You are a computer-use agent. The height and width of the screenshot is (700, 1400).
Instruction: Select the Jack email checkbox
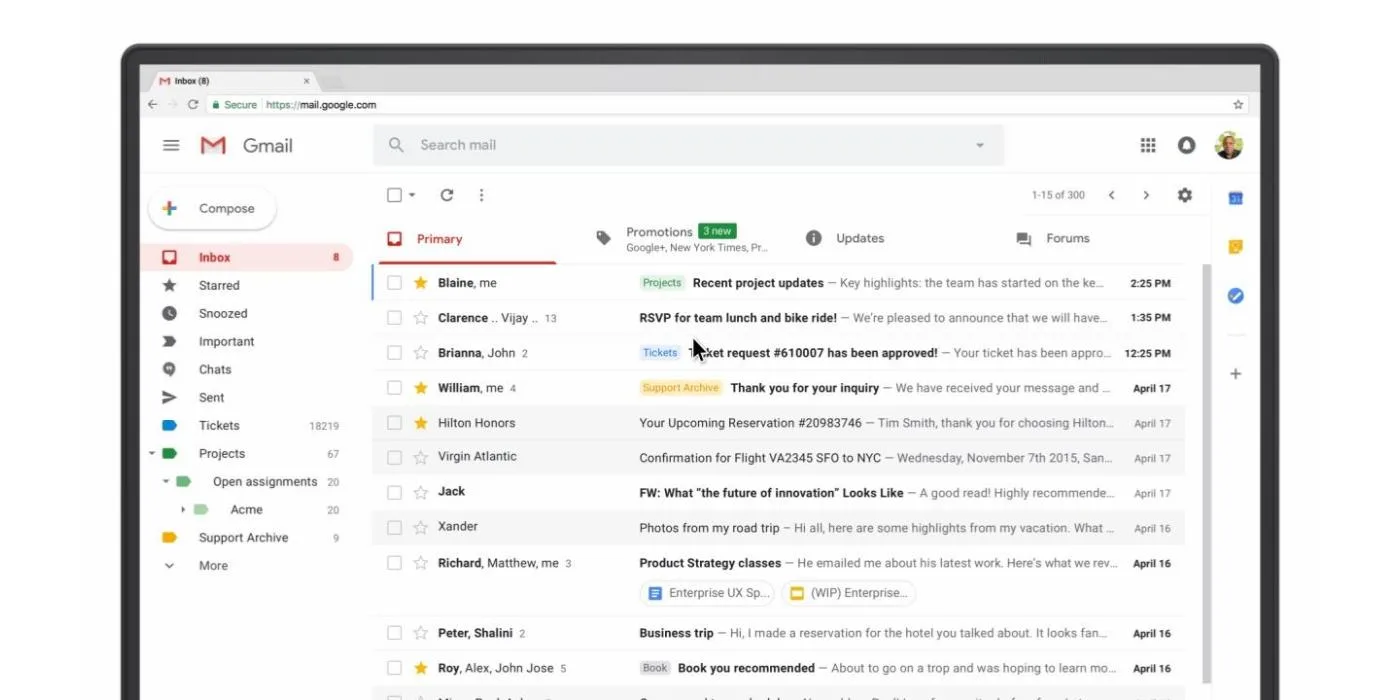[x=394, y=493]
